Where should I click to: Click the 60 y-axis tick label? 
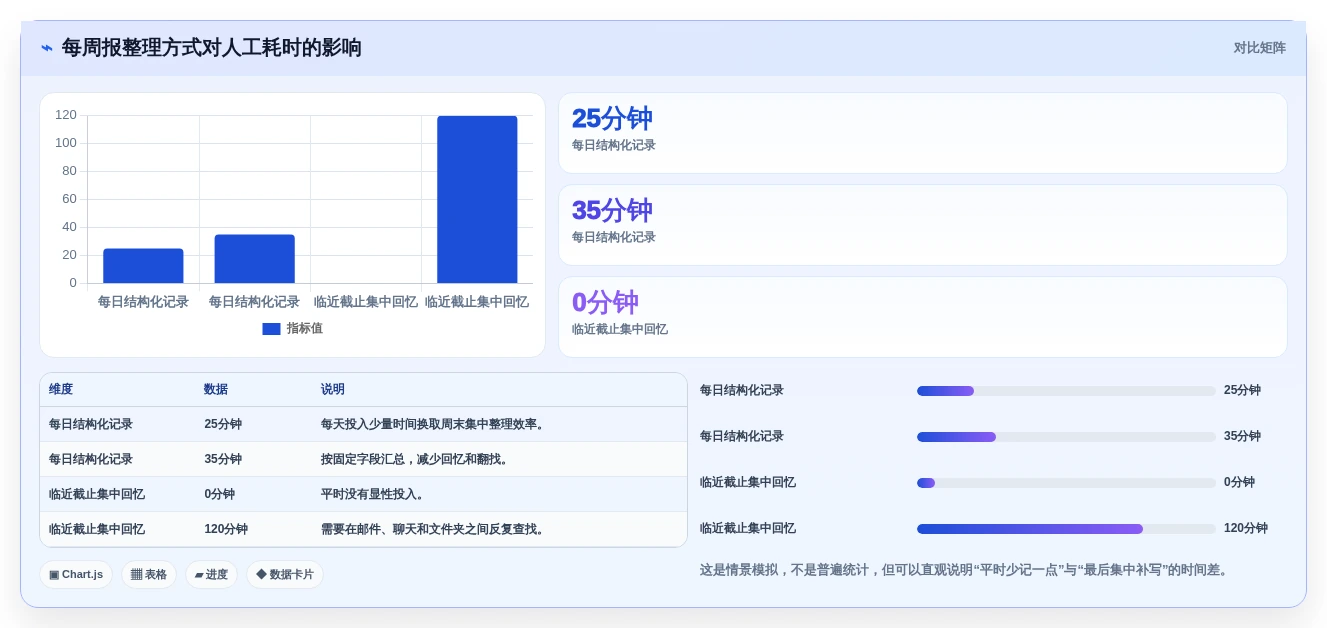pyautogui.click(x=69, y=199)
